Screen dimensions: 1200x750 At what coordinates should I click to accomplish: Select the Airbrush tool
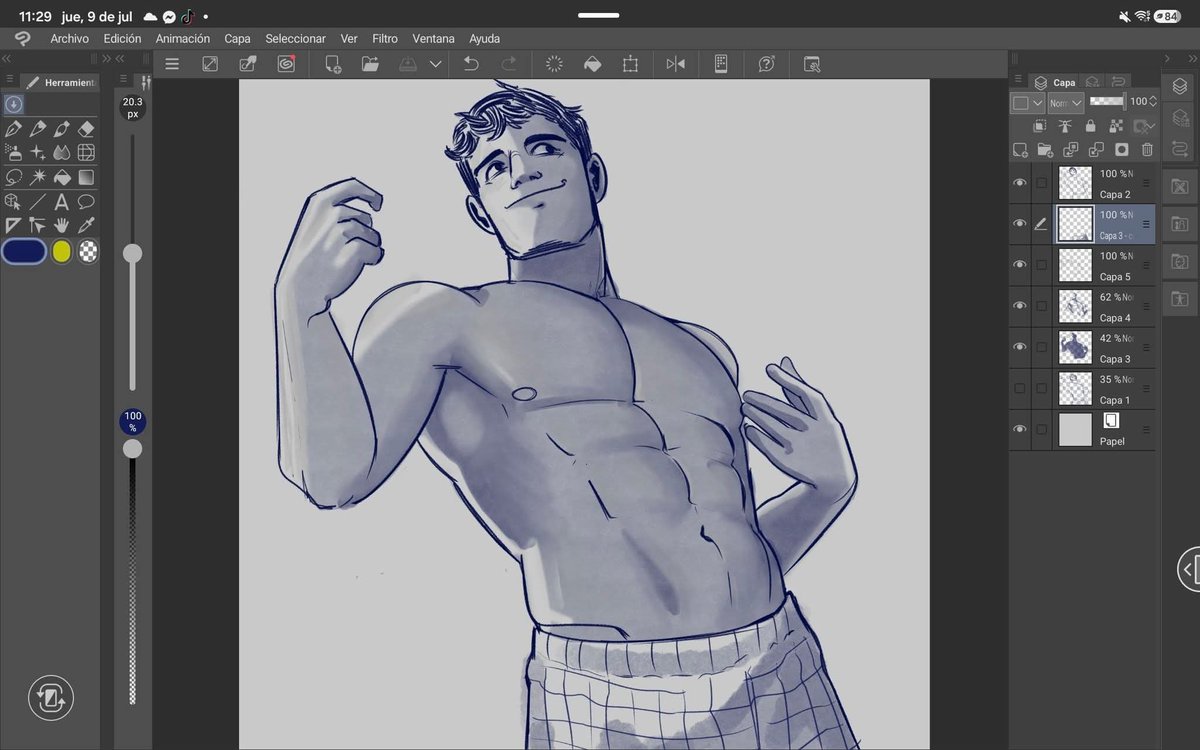(14, 152)
